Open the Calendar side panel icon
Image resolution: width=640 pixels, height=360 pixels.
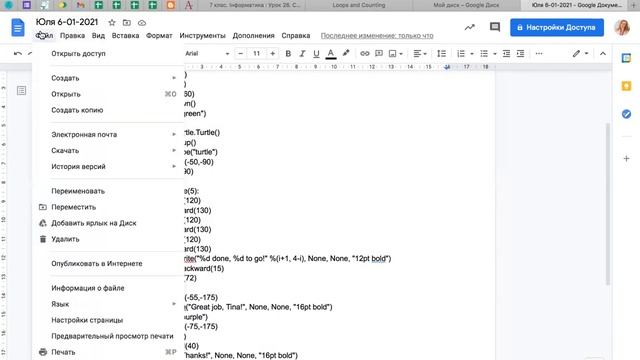coord(626,58)
